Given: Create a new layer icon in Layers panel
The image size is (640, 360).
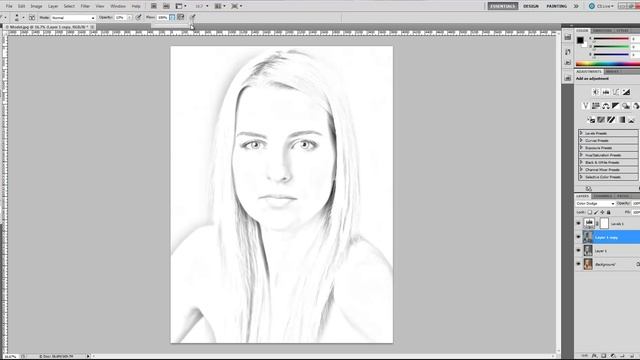Looking at the screenshot, I should 632,356.
